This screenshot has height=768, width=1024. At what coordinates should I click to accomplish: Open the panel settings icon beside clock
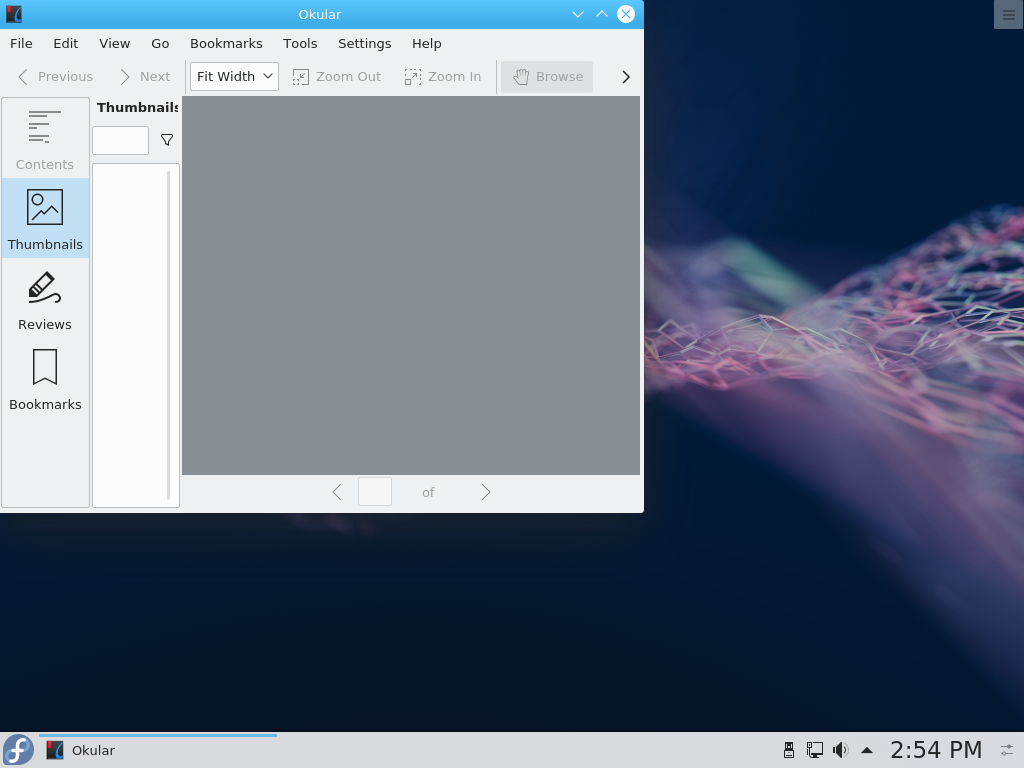tap(1008, 750)
